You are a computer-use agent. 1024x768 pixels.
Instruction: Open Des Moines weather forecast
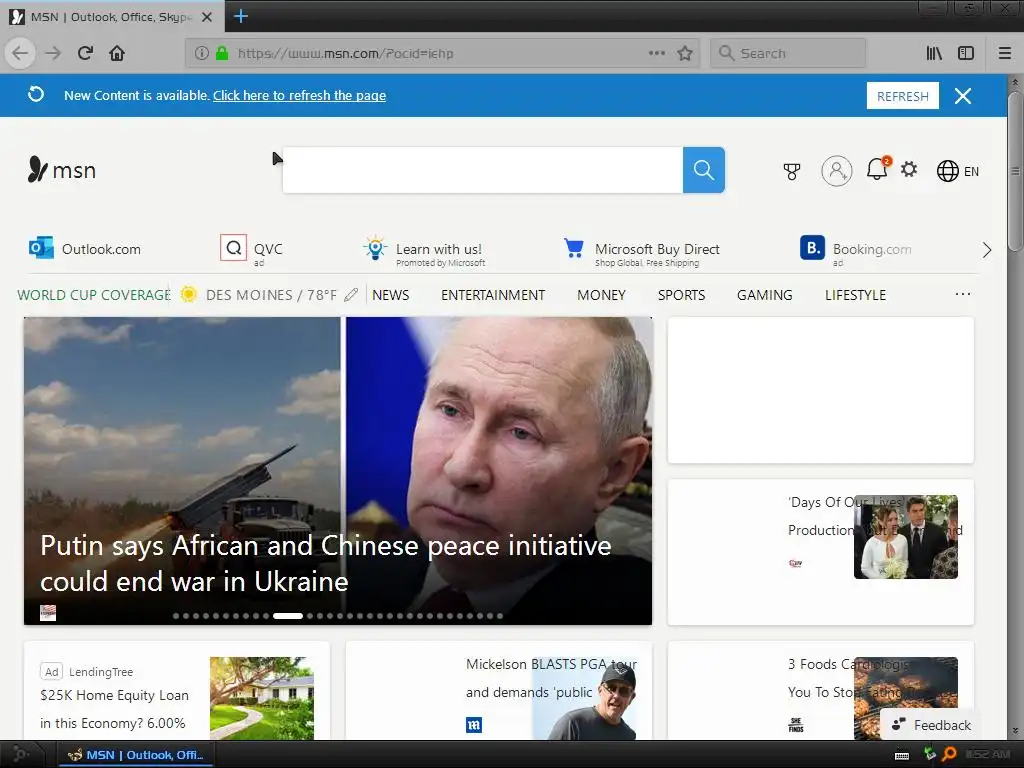pos(259,295)
